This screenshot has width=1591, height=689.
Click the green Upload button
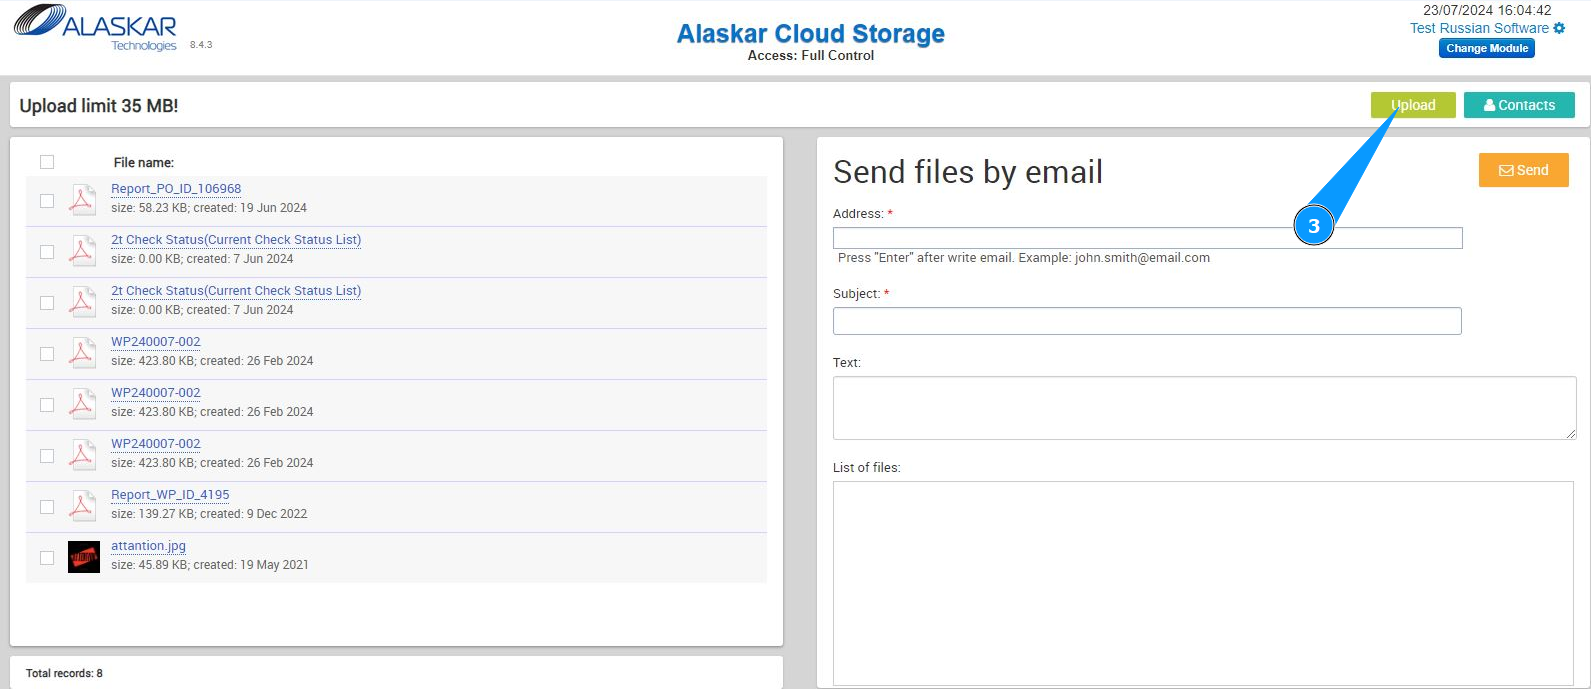pos(1412,105)
